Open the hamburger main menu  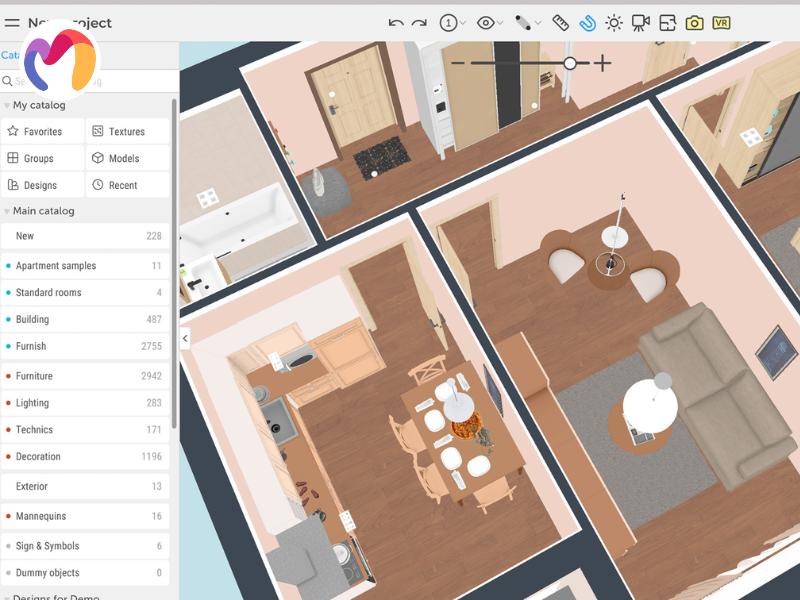(12, 22)
